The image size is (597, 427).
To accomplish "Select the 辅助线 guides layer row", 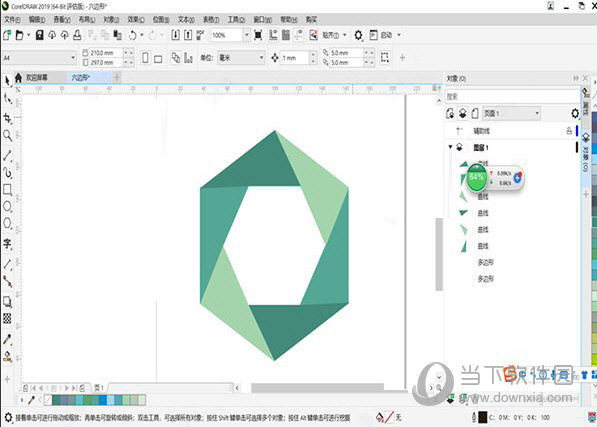I will point(511,131).
